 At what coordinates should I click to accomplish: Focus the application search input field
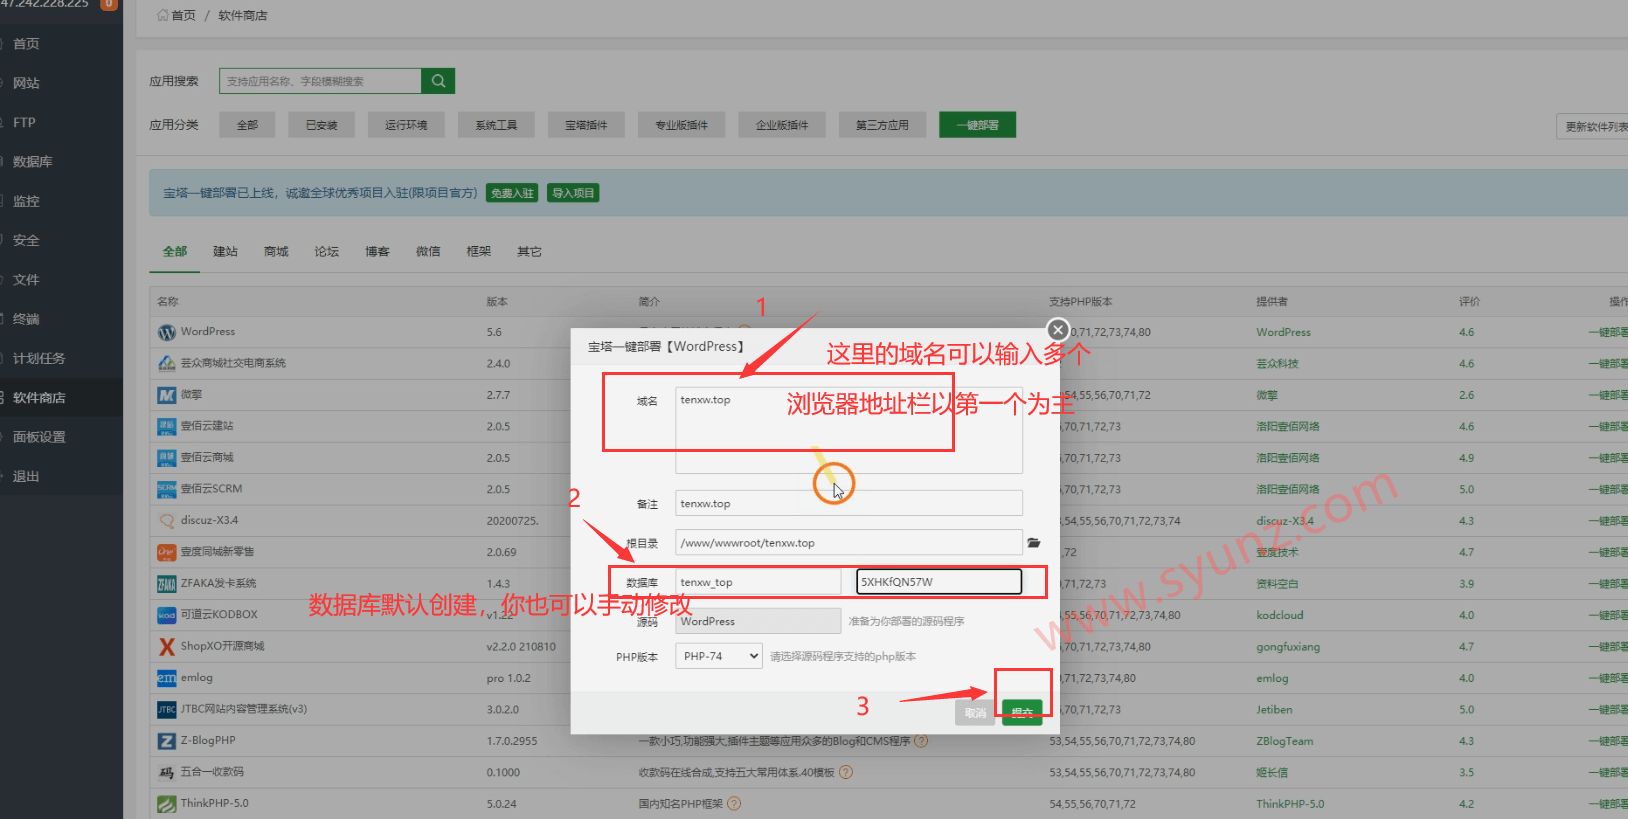tap(320, 81)
